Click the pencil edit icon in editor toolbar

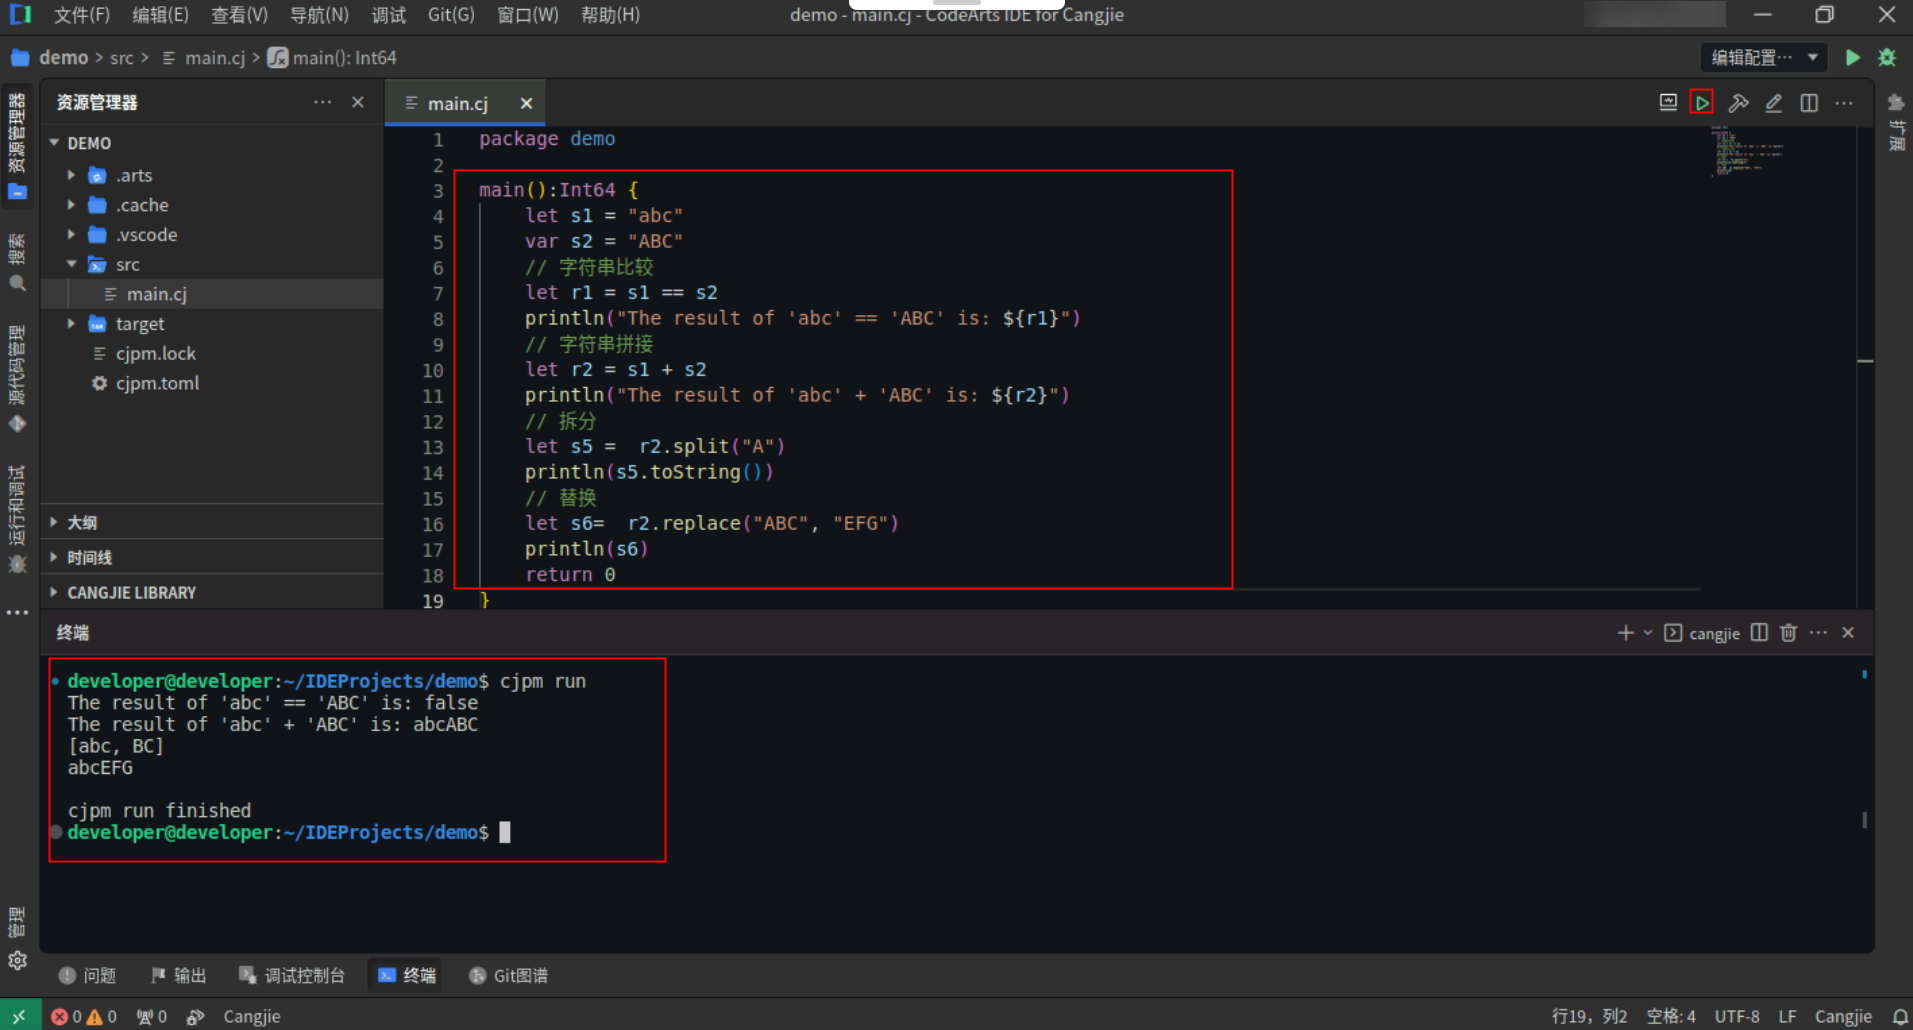point(1774,103)
